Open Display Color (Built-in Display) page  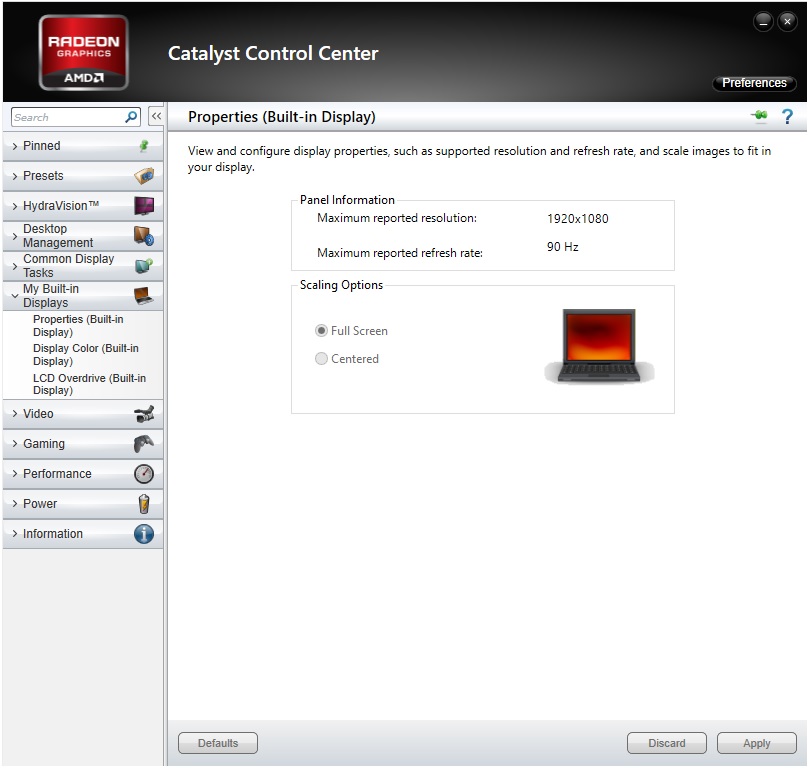point(86,355)
